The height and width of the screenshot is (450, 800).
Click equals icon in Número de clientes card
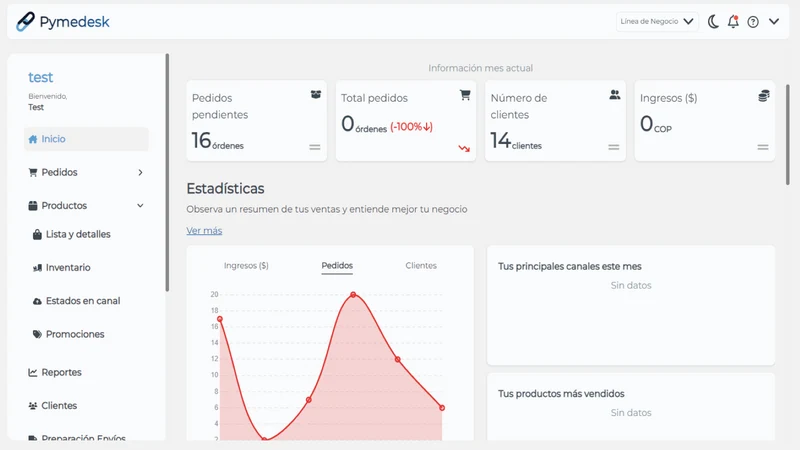(x=614, y=147)
